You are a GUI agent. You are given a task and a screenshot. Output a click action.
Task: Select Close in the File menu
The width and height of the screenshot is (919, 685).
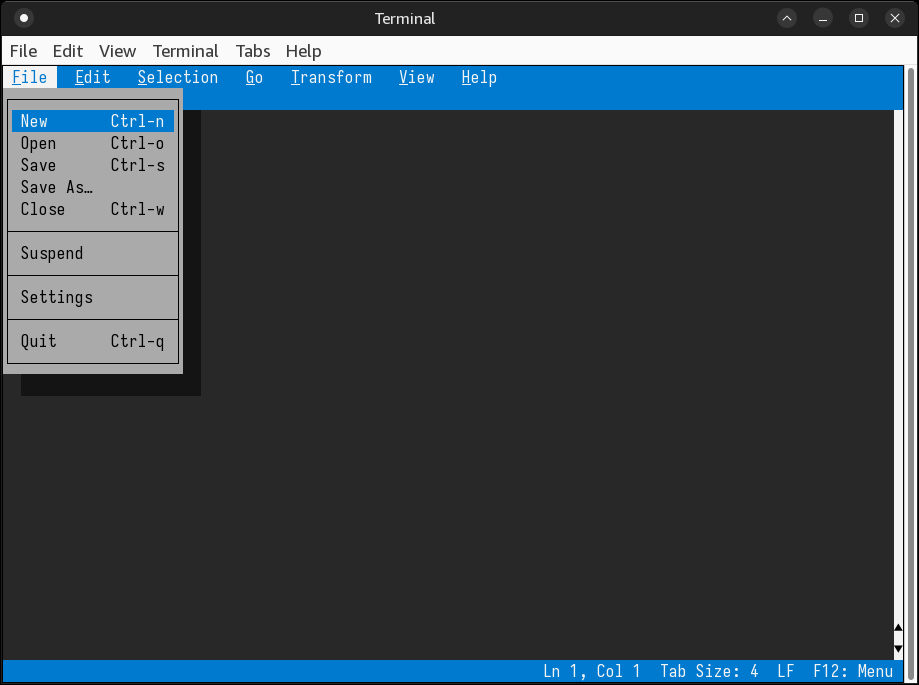92,209
